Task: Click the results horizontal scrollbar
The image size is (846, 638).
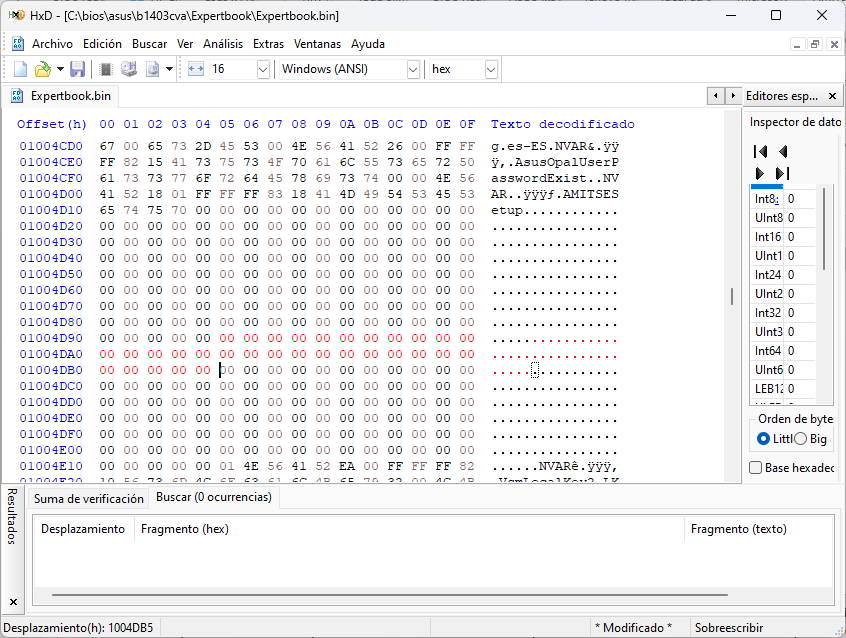Action: coord(390,595)
